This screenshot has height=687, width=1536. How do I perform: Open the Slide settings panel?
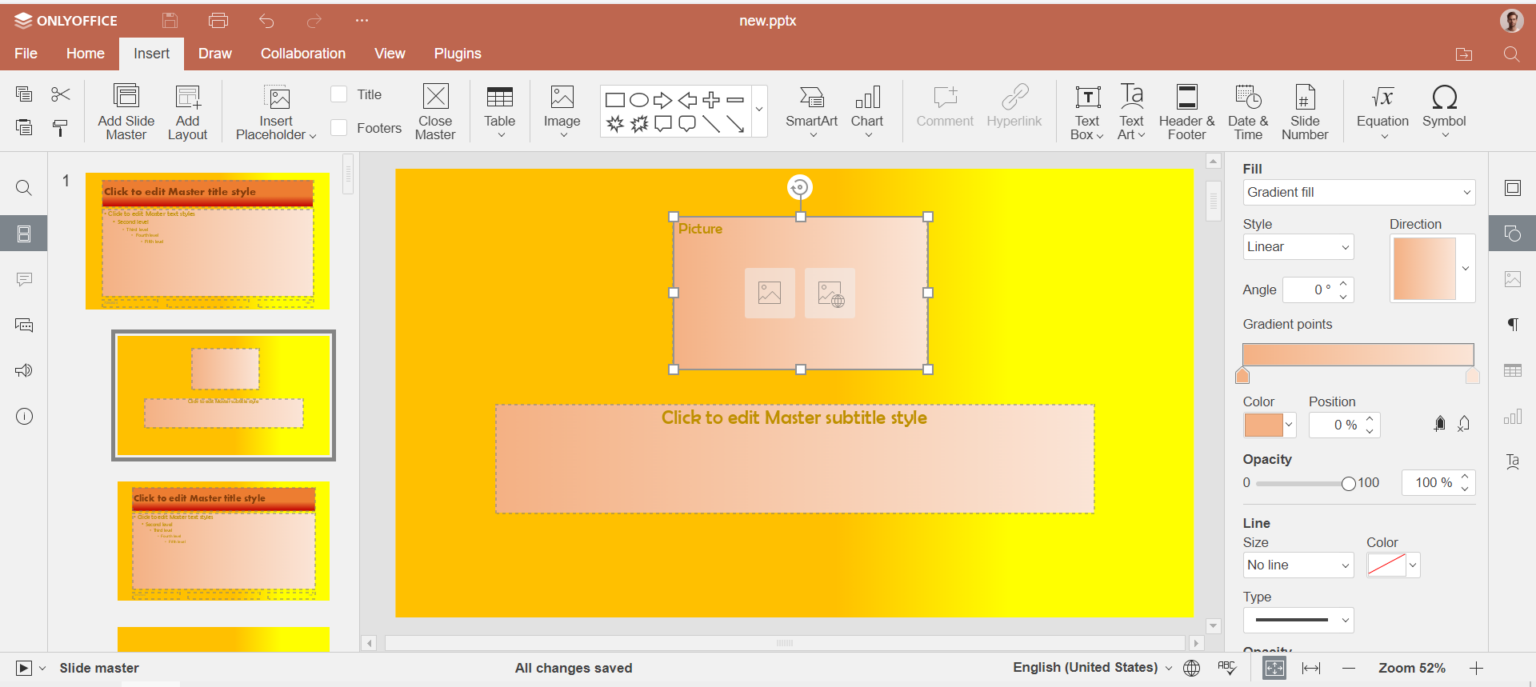point(1512,187)
